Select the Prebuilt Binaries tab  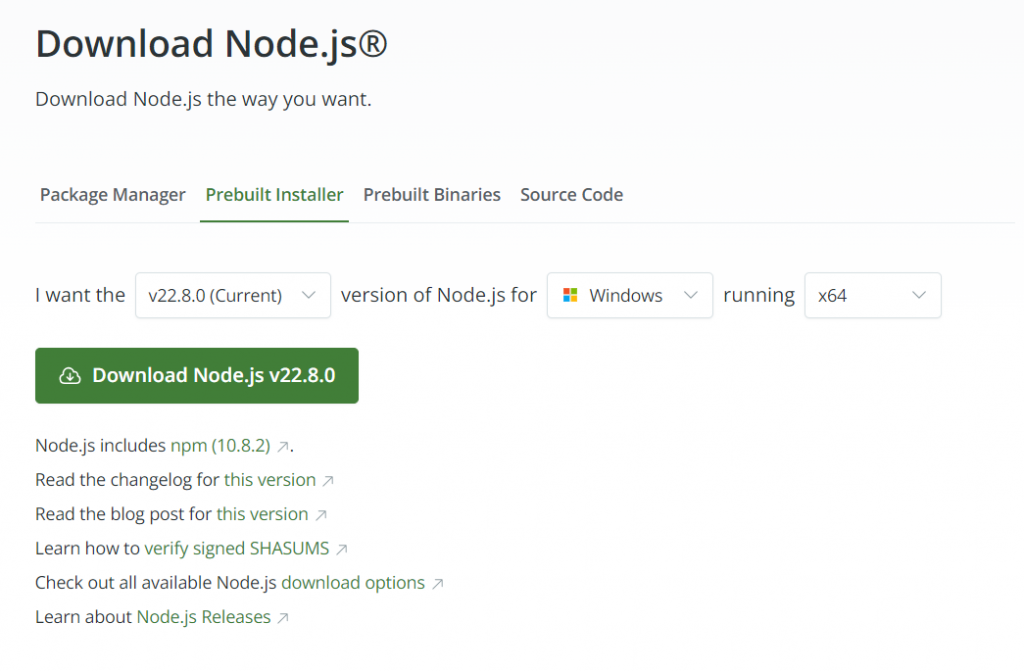pos(432,195)
